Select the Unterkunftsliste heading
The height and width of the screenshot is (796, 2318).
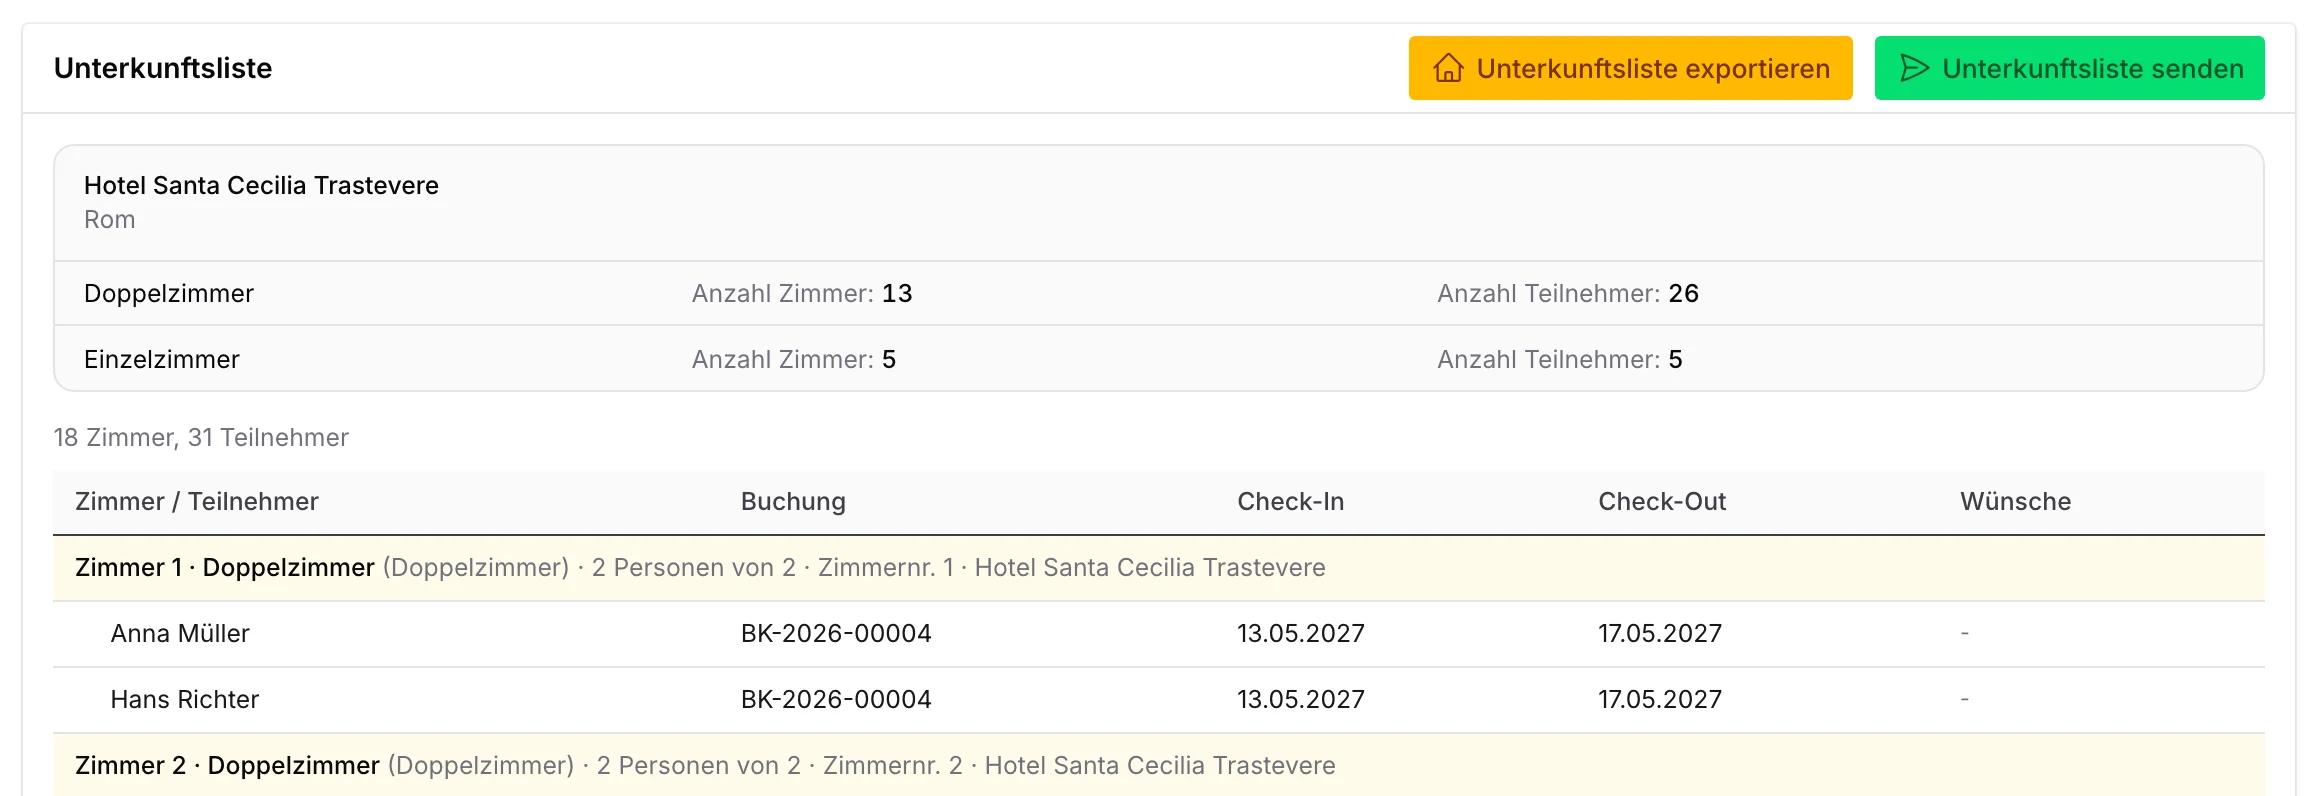[163, 68]
